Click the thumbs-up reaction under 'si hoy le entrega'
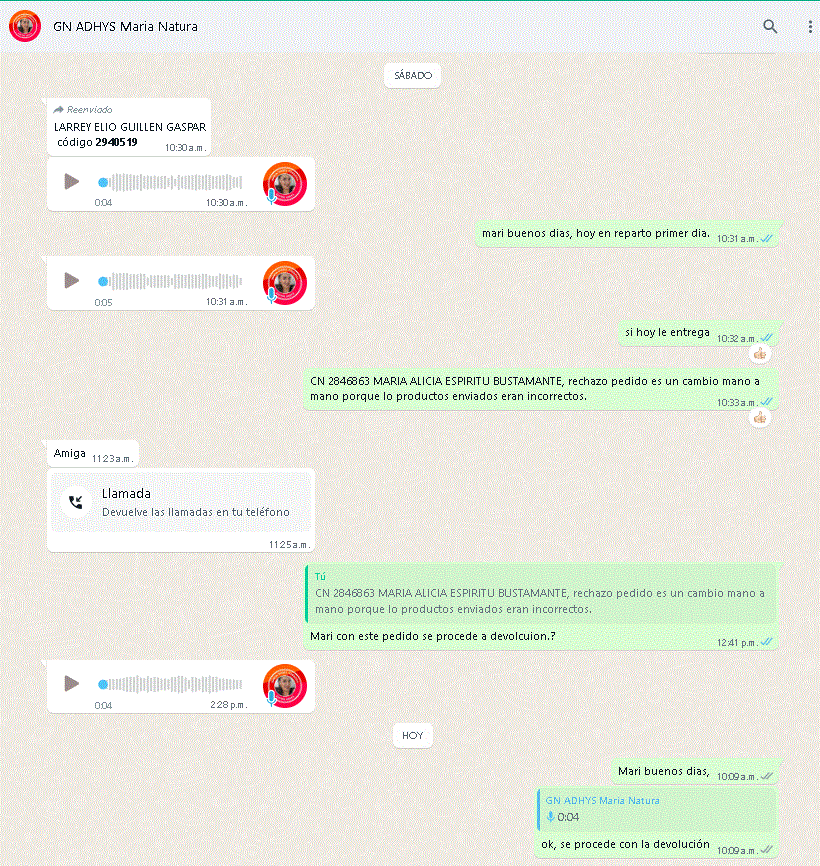Image resolution: width=820 pixels, height=866 pixels. click(760, 353)
